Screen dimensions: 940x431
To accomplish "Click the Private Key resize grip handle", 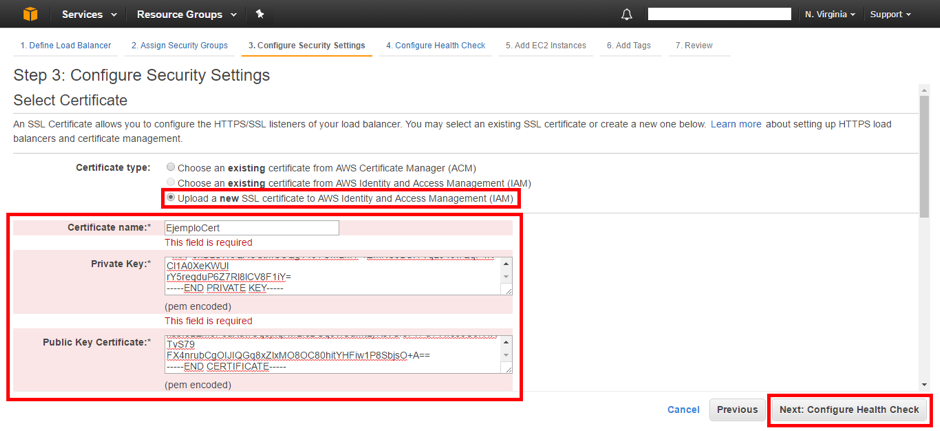I will [x=508, y=290].
